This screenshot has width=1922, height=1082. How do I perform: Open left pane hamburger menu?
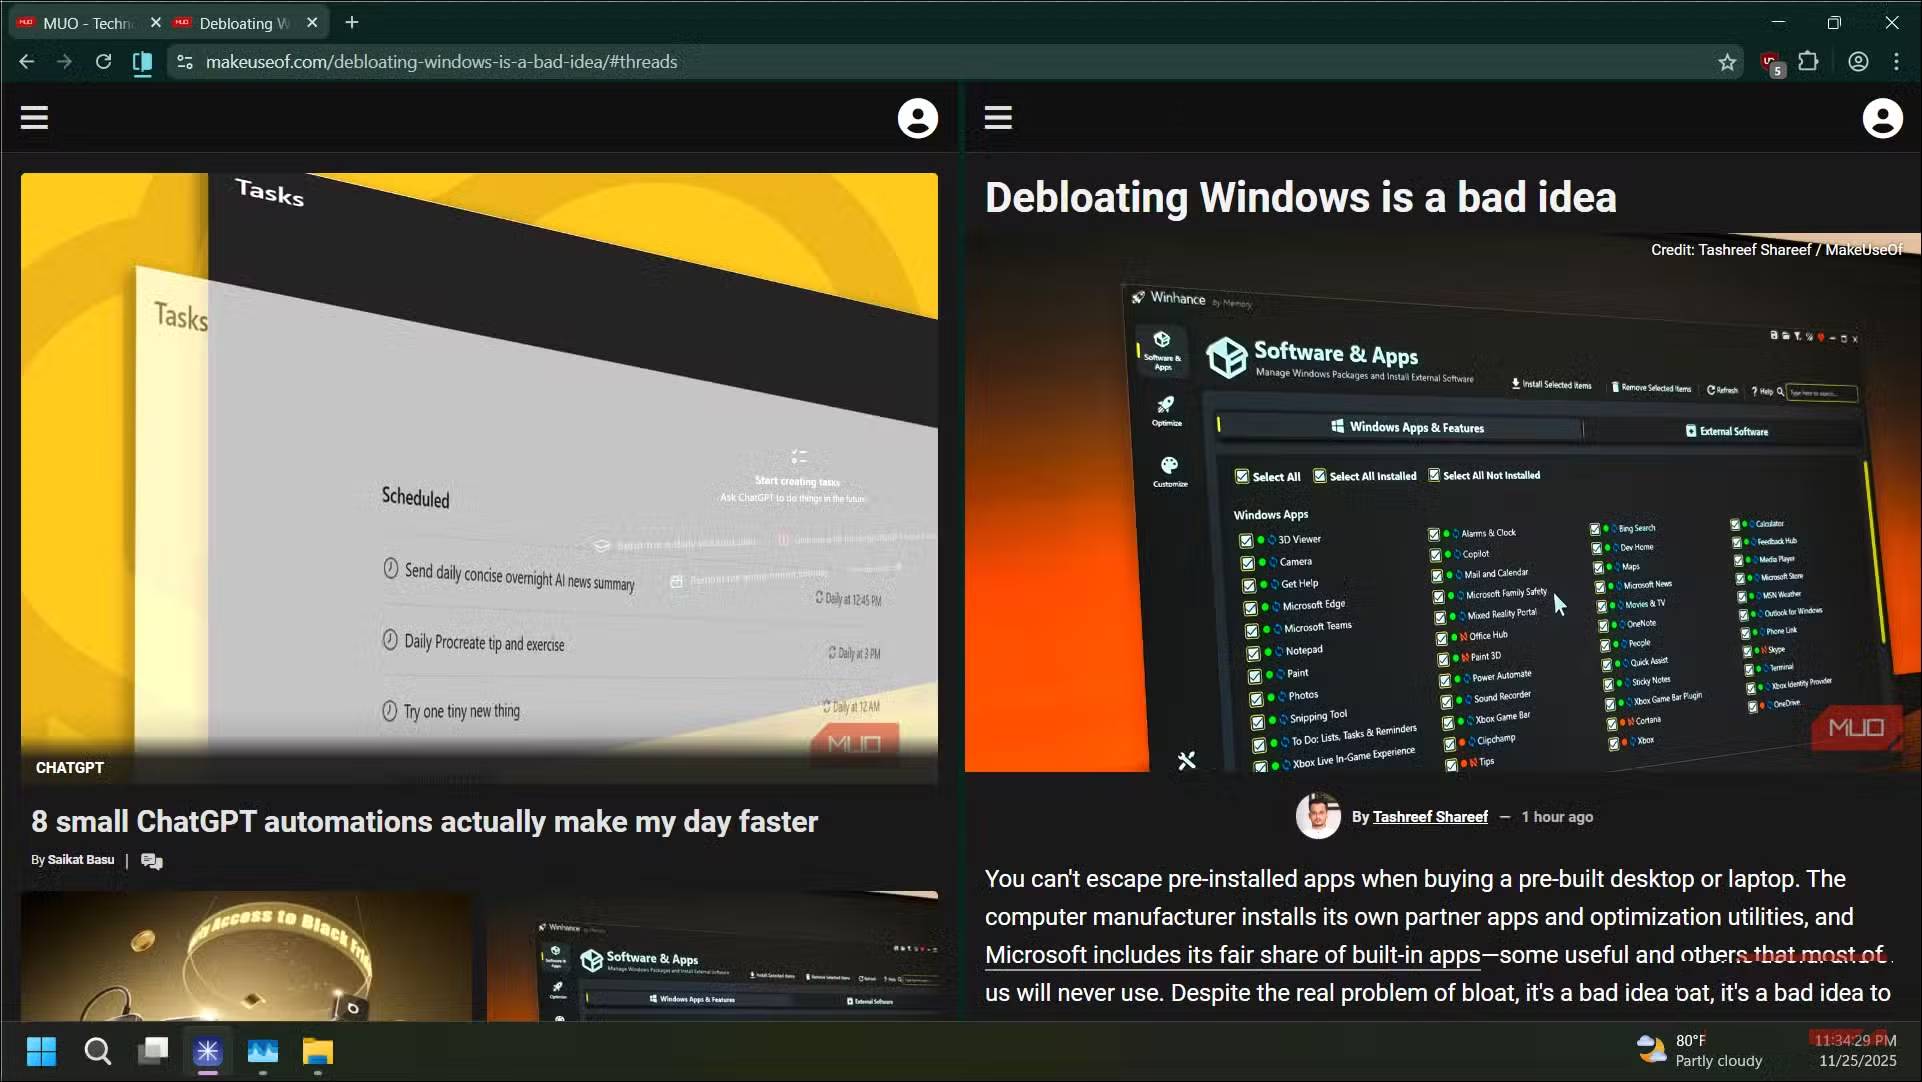[34, 118]
